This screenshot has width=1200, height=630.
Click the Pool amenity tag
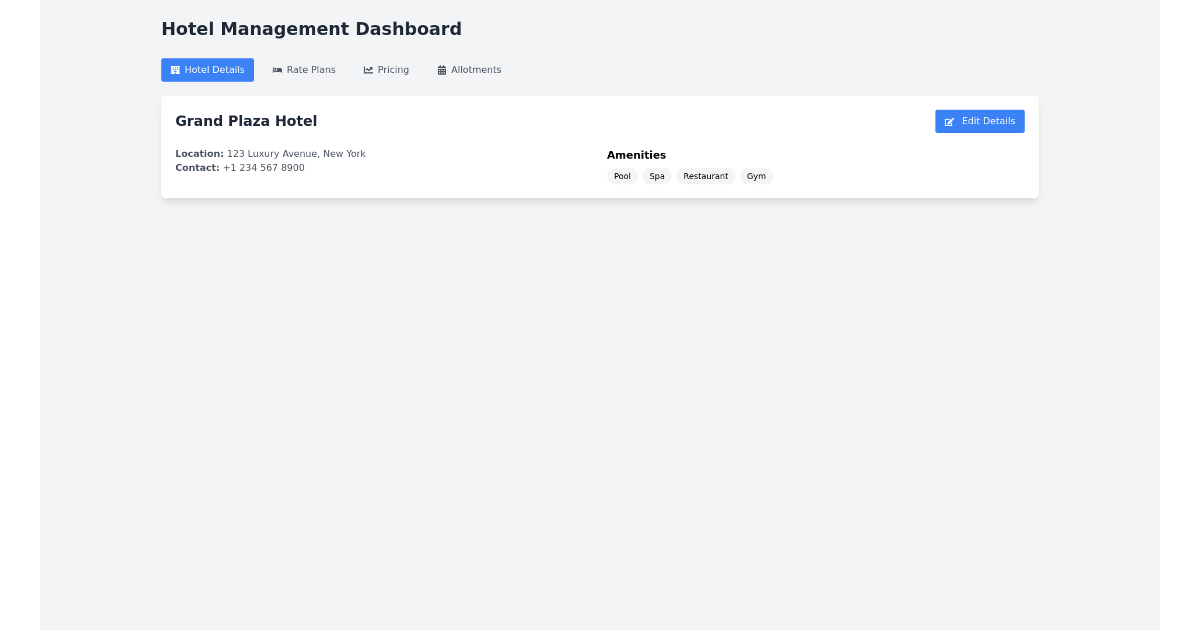(622, 176)
